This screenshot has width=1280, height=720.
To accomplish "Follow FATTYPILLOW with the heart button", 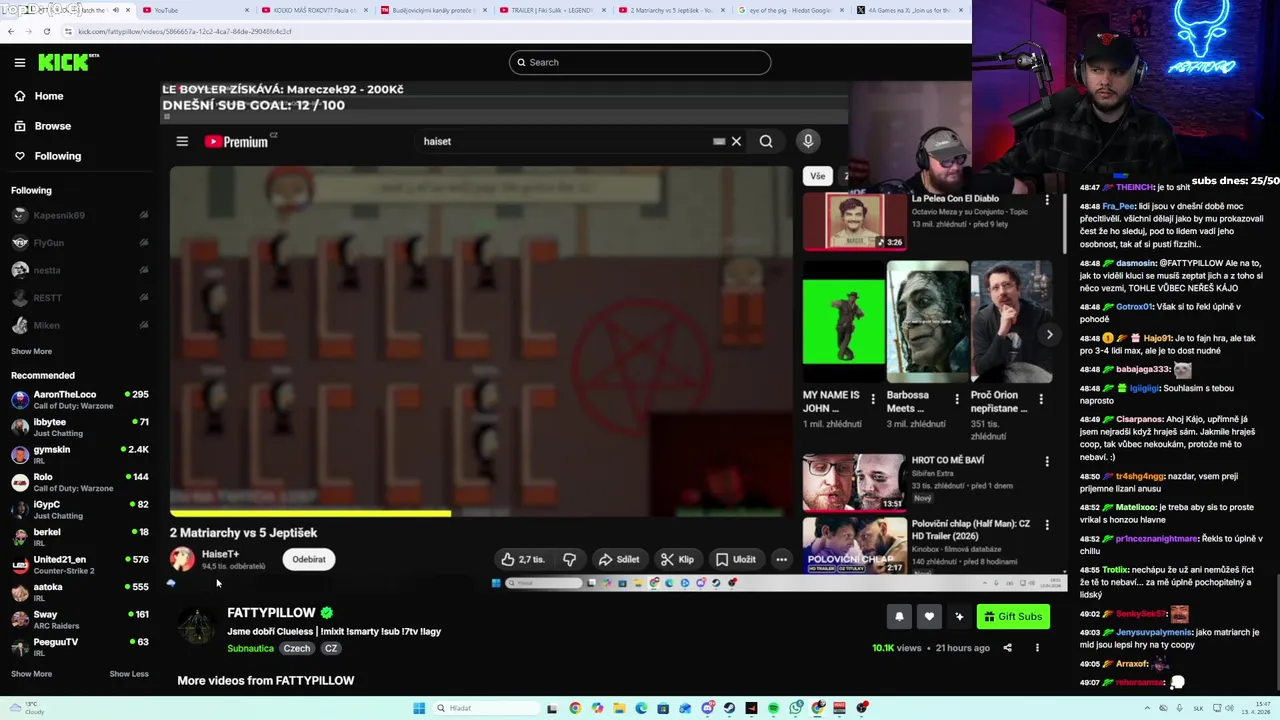I will click(x=929, y=616).
